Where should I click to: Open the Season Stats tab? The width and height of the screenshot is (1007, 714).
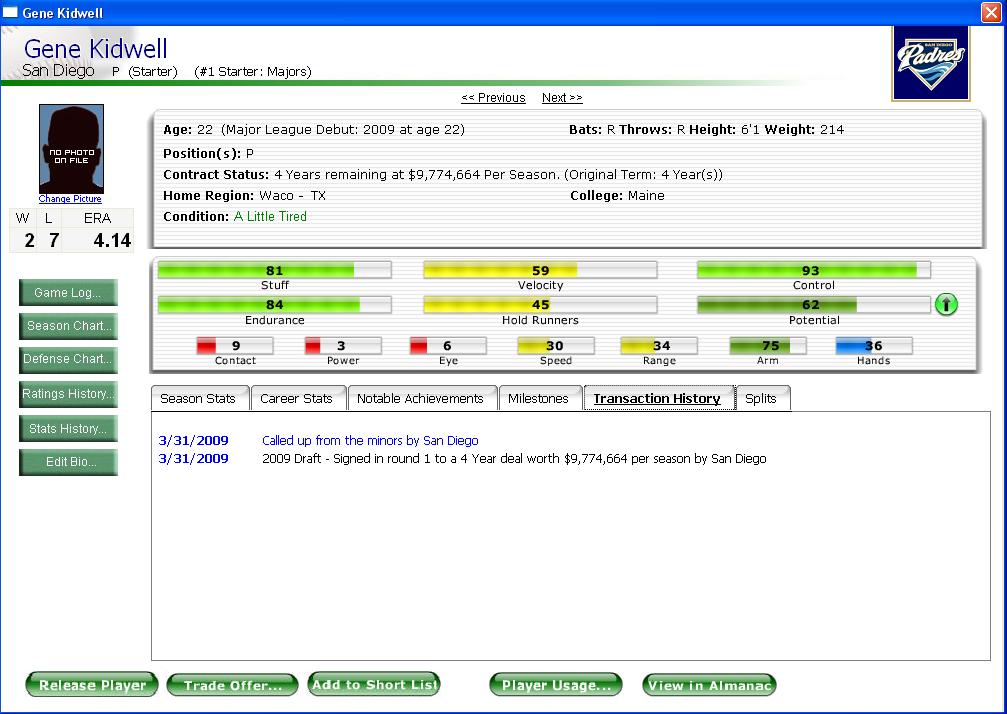[198, 398]
